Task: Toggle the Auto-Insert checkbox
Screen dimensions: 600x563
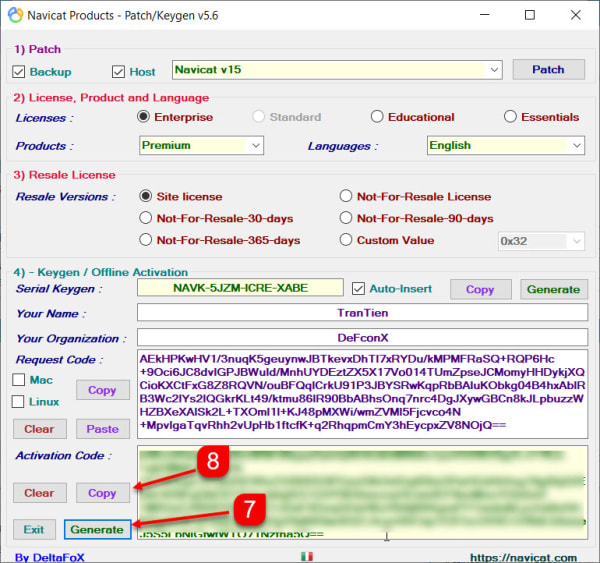Action: pos(358,289)
